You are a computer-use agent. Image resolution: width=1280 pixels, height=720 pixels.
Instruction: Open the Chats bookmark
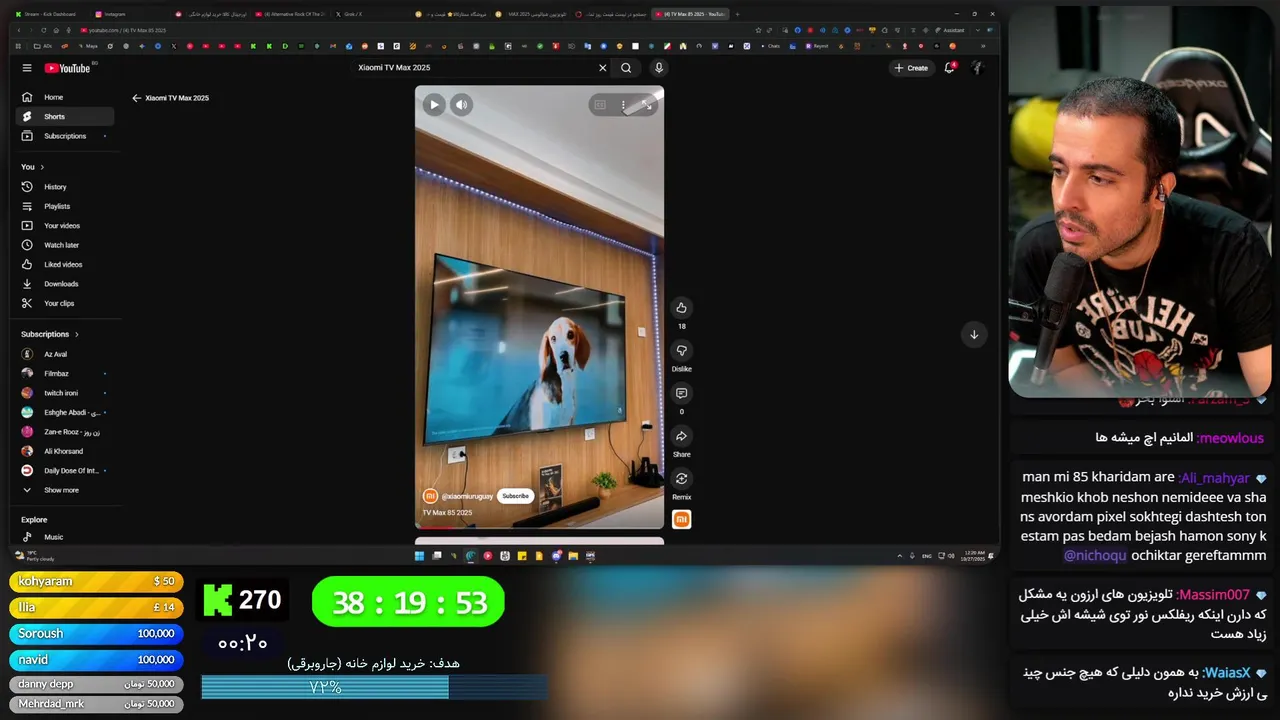pyautogui.click(x=770, y=46)
